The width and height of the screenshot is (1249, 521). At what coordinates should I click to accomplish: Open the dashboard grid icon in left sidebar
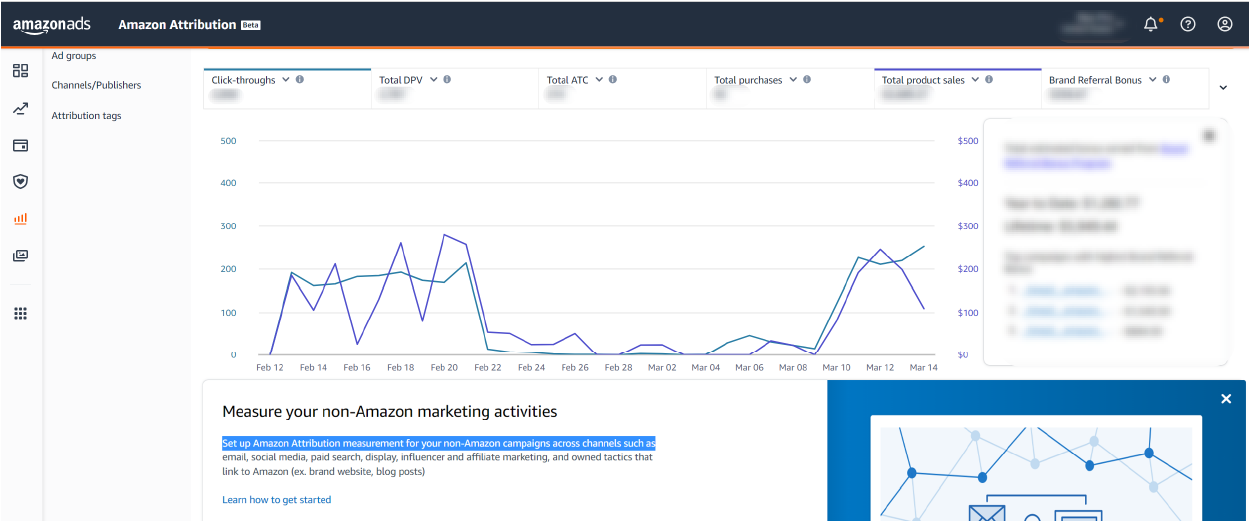20,71
